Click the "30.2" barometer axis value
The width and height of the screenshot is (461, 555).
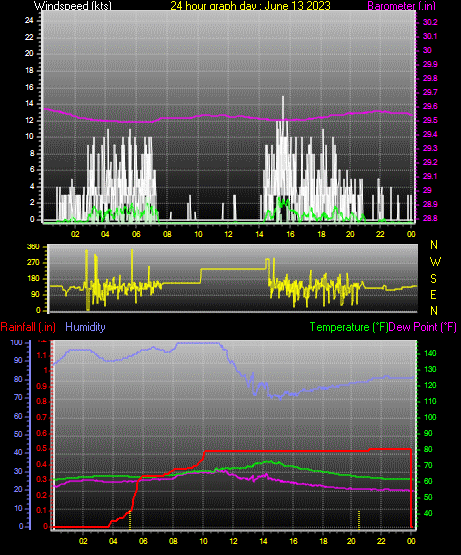pyautogui.click(x=430, y=22)
